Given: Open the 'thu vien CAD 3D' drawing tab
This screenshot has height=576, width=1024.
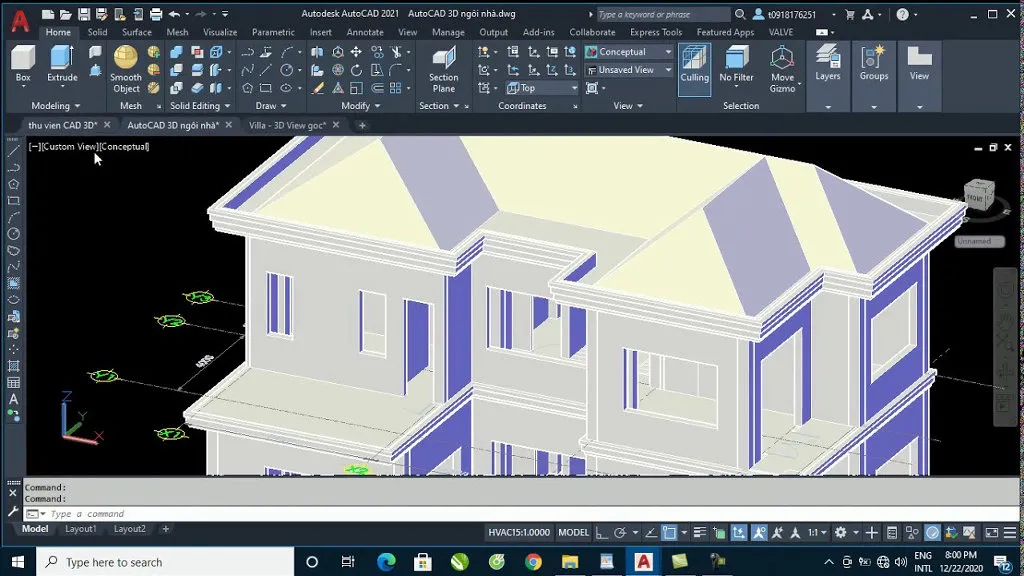Looking at the screenshot, I should point(60,124).
